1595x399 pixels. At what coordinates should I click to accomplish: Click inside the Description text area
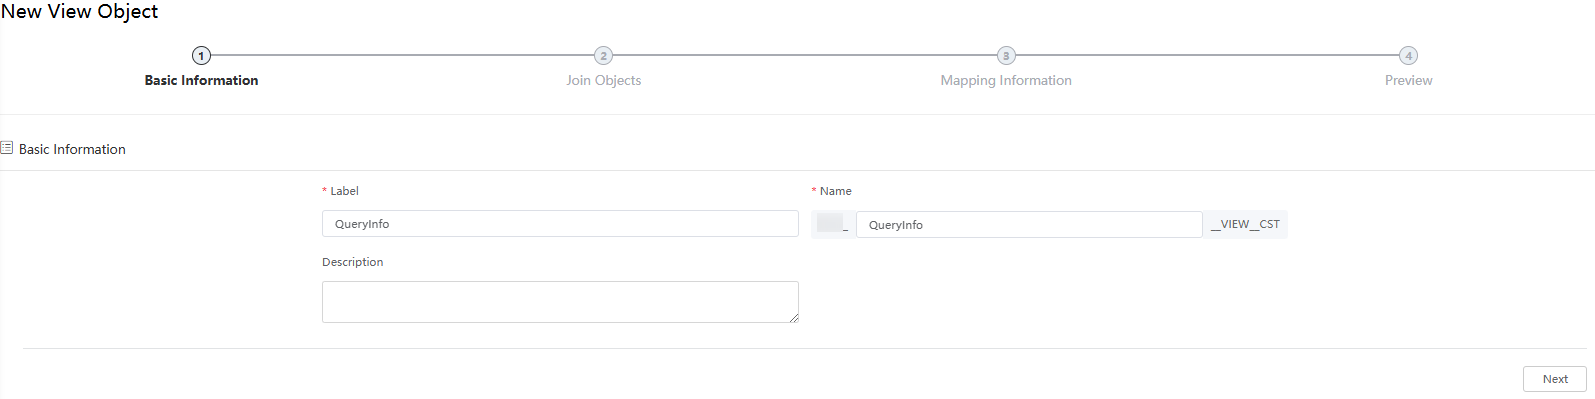pyautogui.click(x=560, y=302)
